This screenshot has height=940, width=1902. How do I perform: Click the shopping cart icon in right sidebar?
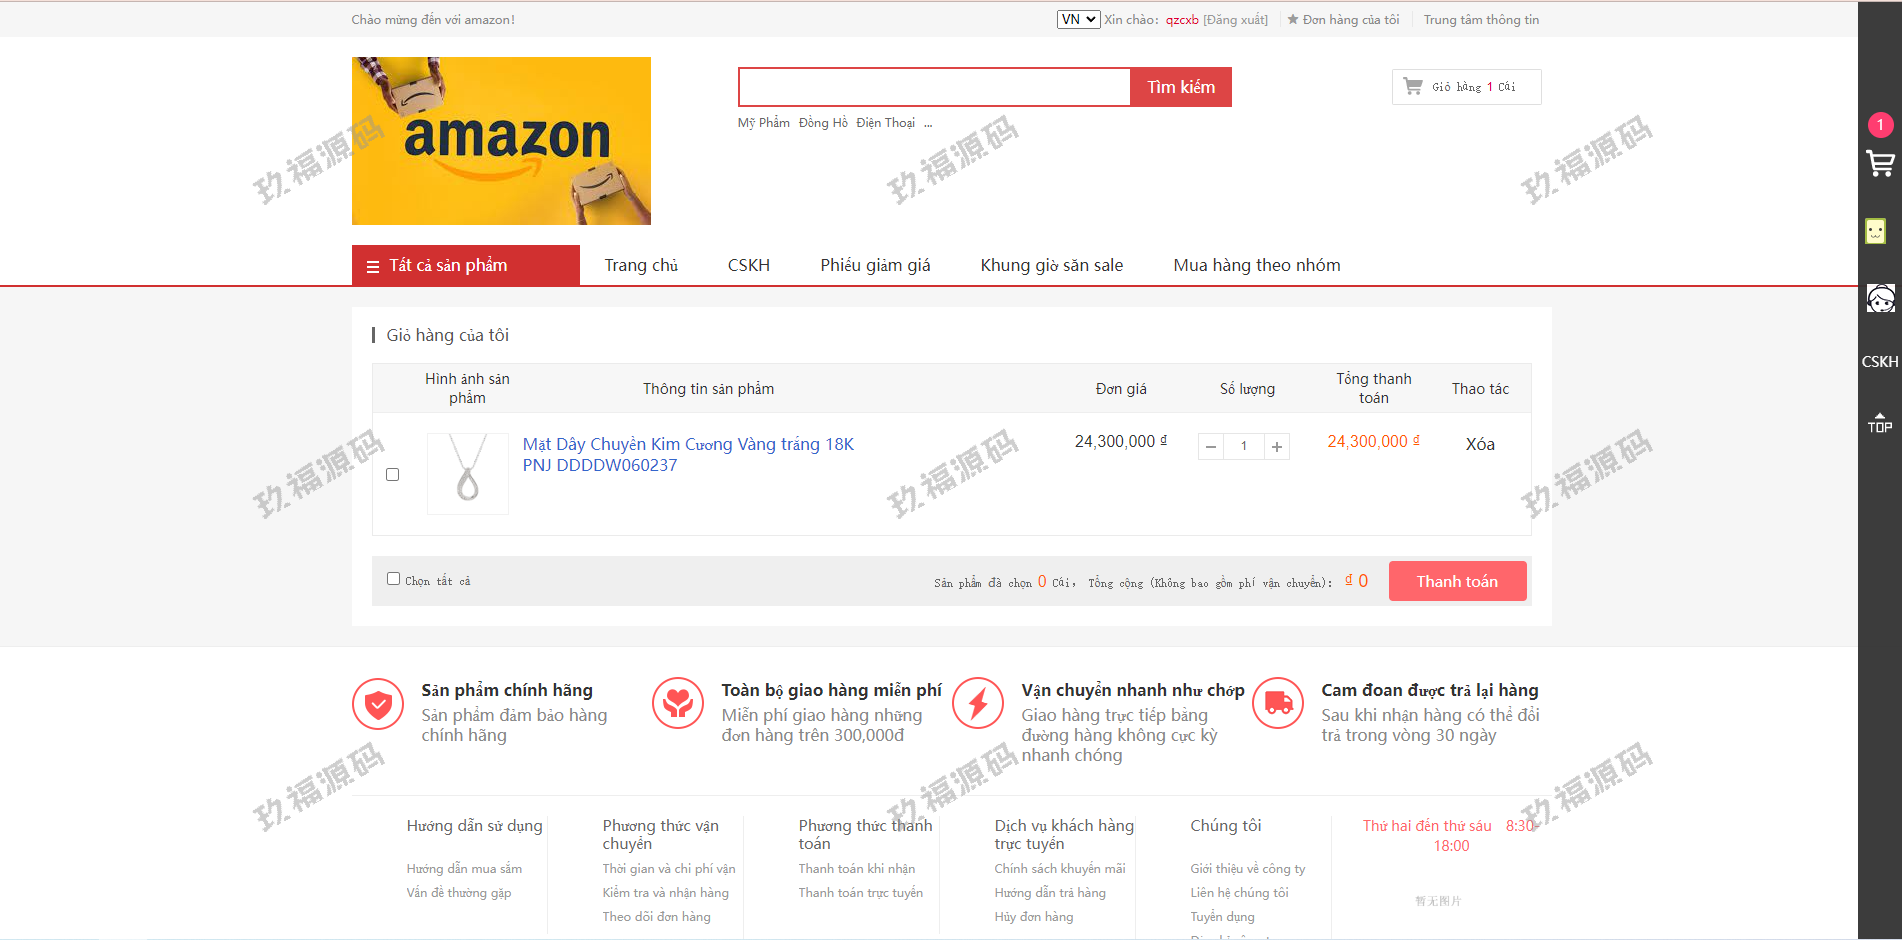[x=1880, y=163]
